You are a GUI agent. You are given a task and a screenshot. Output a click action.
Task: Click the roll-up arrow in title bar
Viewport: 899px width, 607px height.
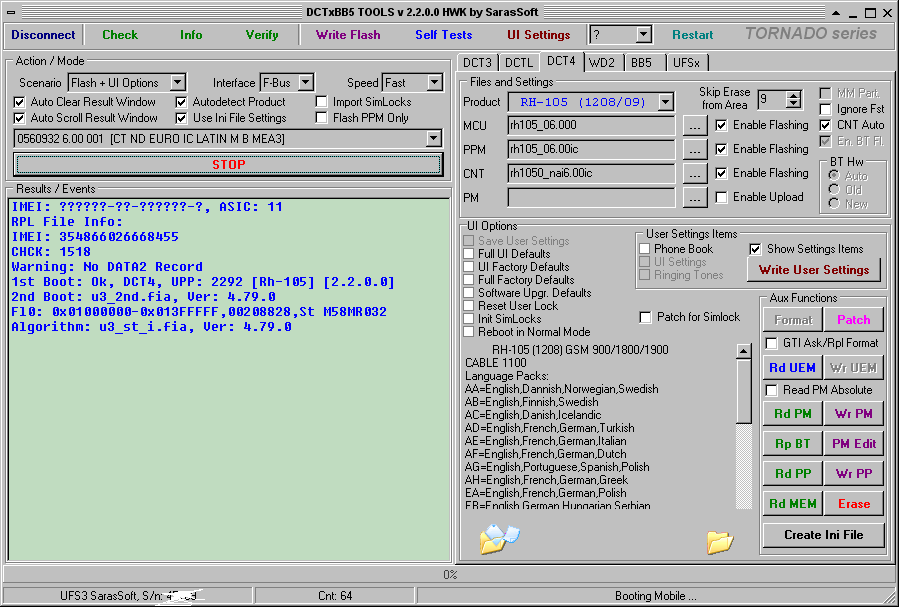pyautogui.click(x=836, y=13)
